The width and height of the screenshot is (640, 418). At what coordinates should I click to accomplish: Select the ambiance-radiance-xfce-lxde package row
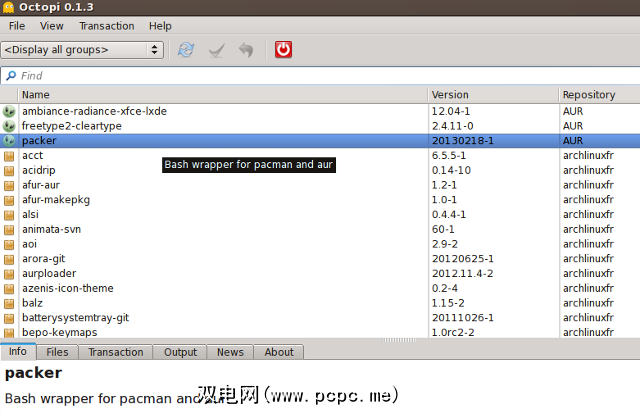click(x=320, y=111)
